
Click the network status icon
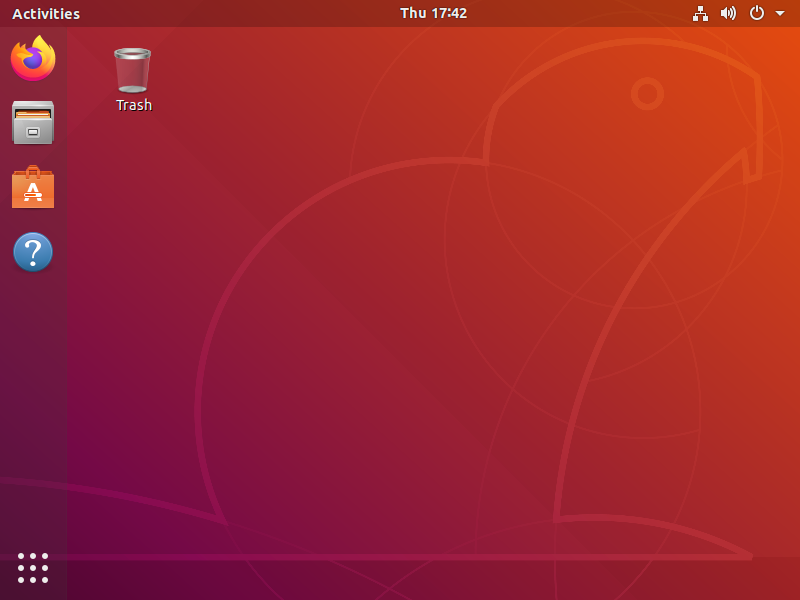click(x=700, y=13)
